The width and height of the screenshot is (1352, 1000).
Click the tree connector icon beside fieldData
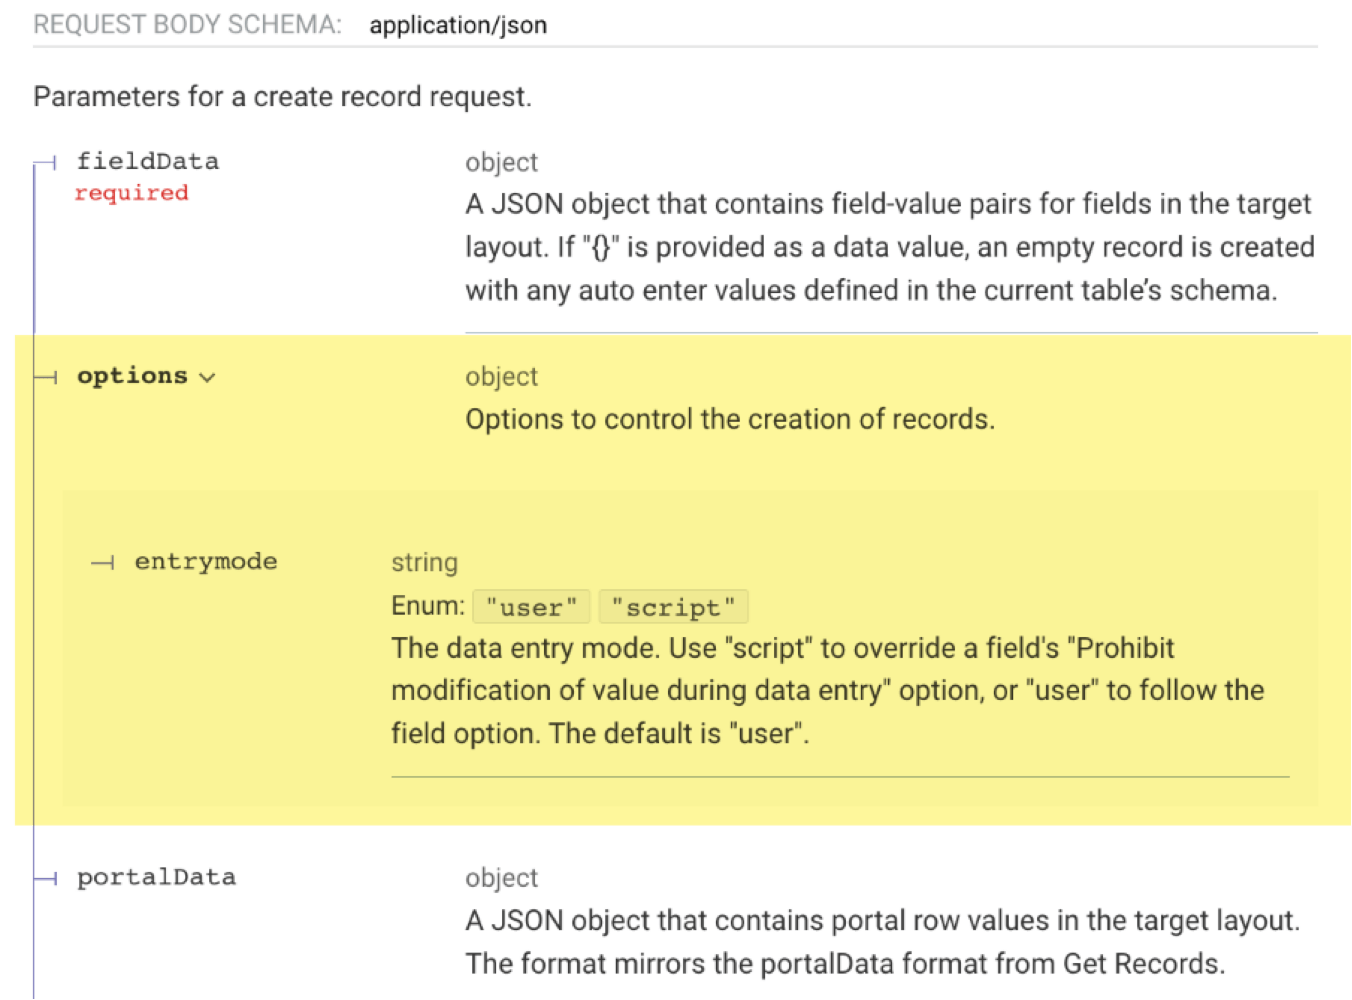pyautogui.click(x=46, y=163)
